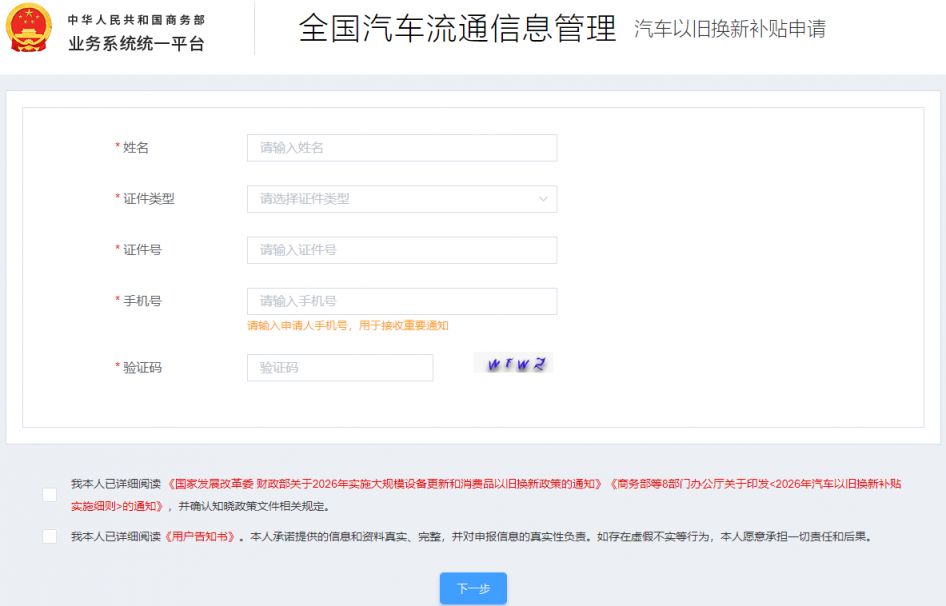Screen dimensions: 946x606
Task: Click the orange phone number hint text
Action: (348, 326)
